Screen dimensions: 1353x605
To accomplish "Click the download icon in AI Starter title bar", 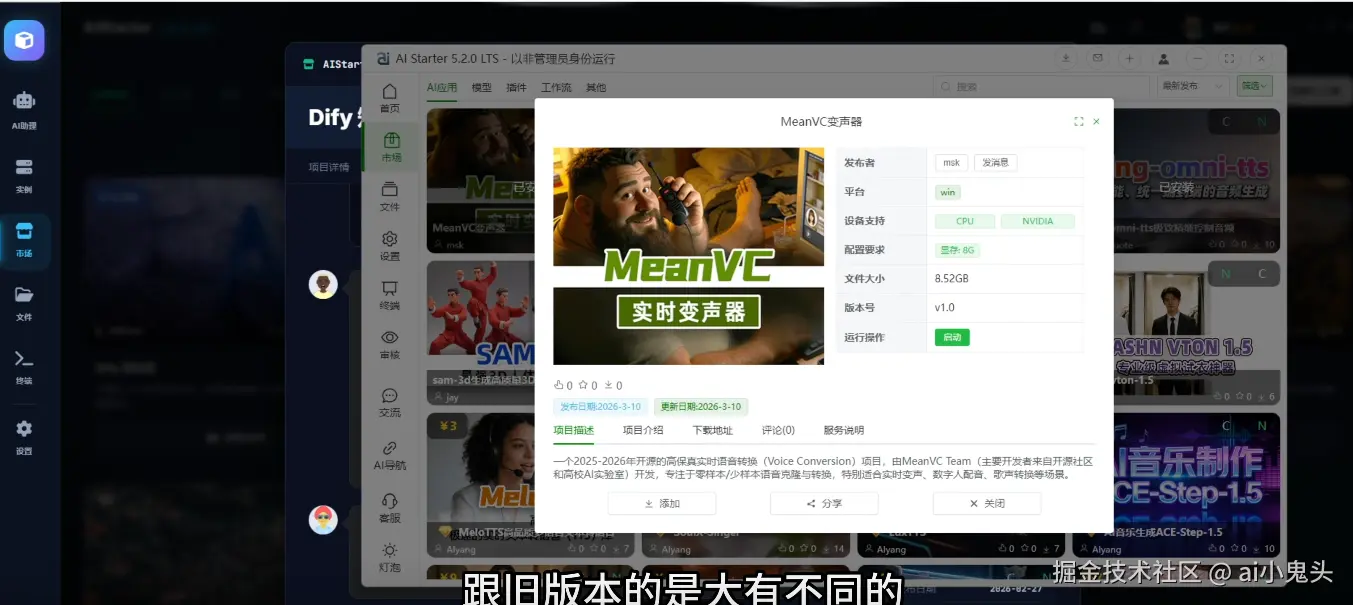I will 1066,59.
